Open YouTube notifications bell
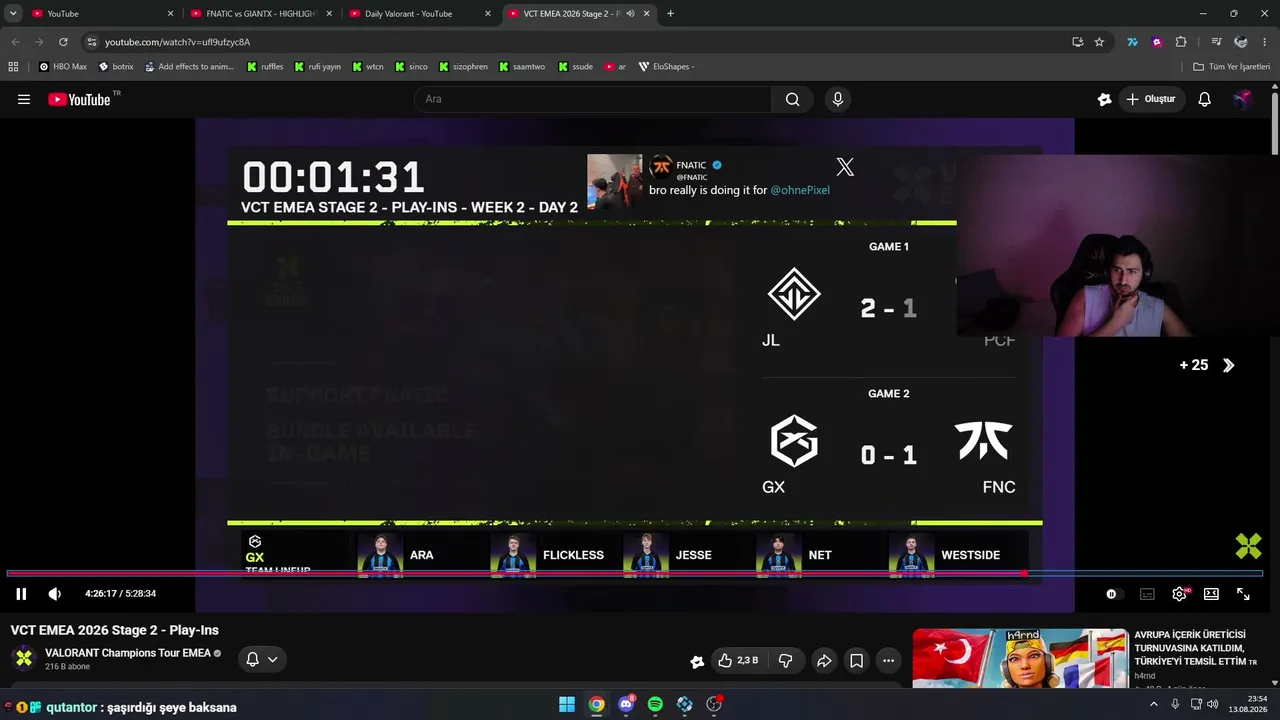This screenshot has height=720, width=1280. 1205,99
